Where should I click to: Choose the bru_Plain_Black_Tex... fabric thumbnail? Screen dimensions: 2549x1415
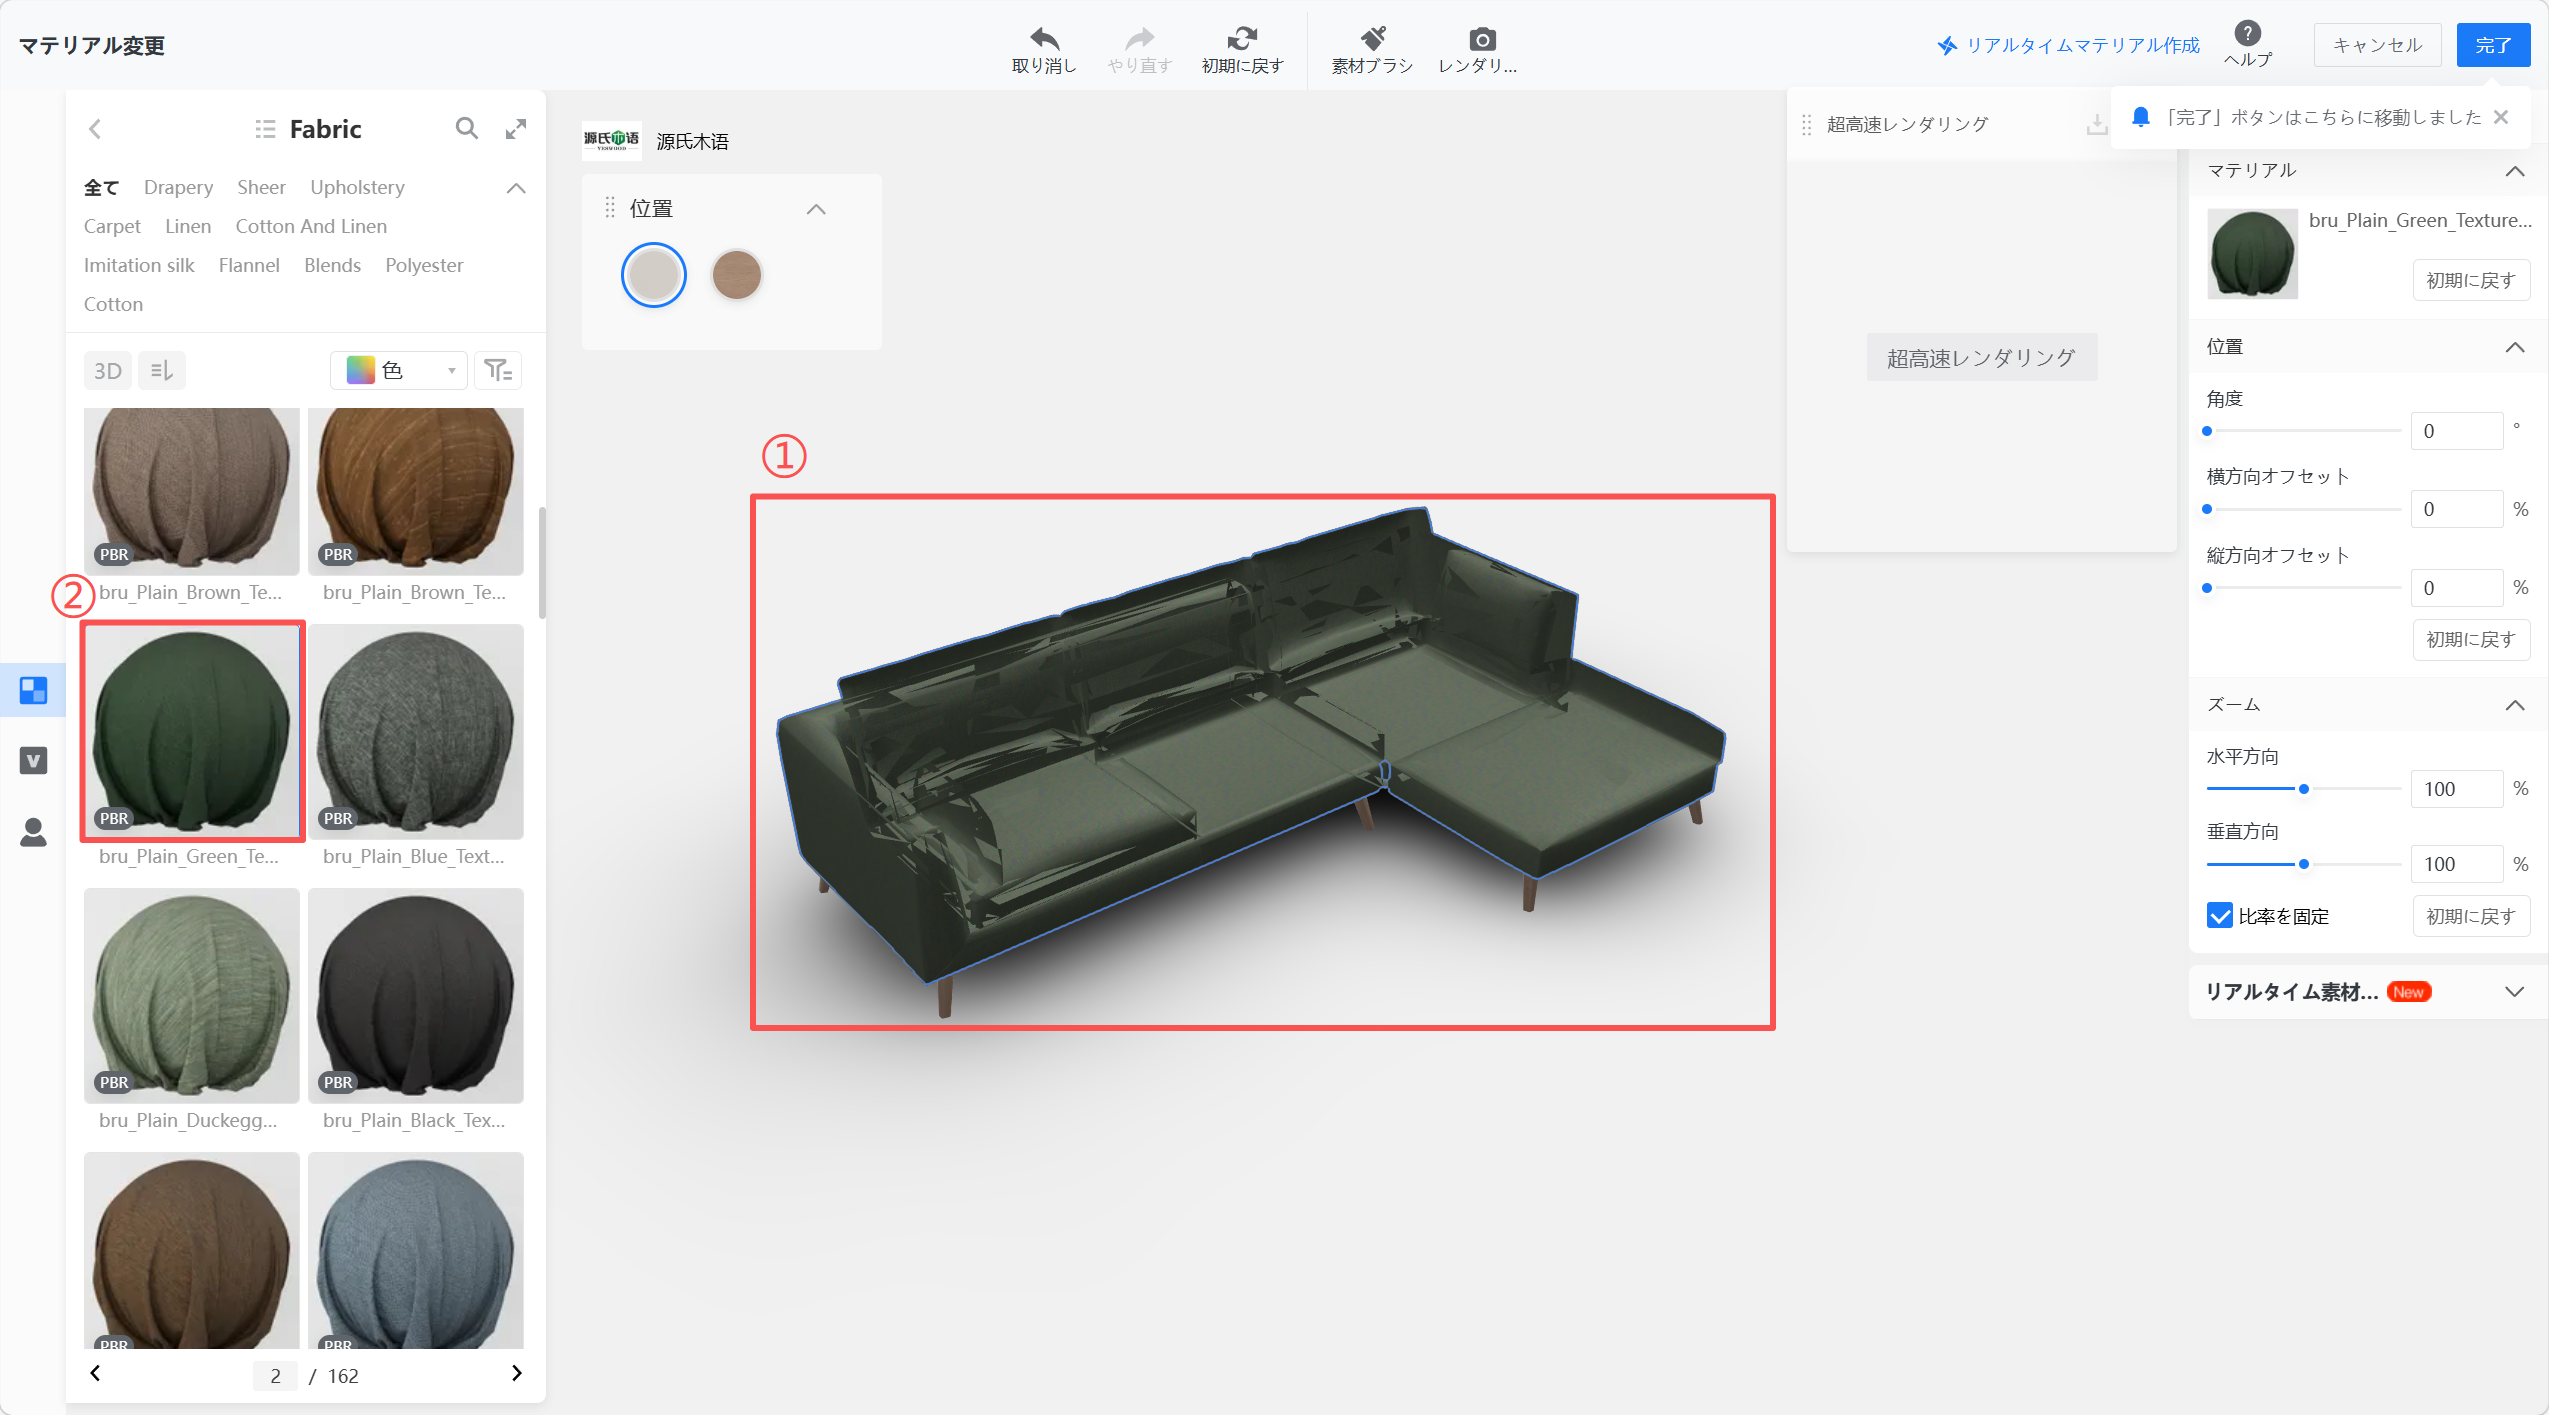[x=416, y=995]
